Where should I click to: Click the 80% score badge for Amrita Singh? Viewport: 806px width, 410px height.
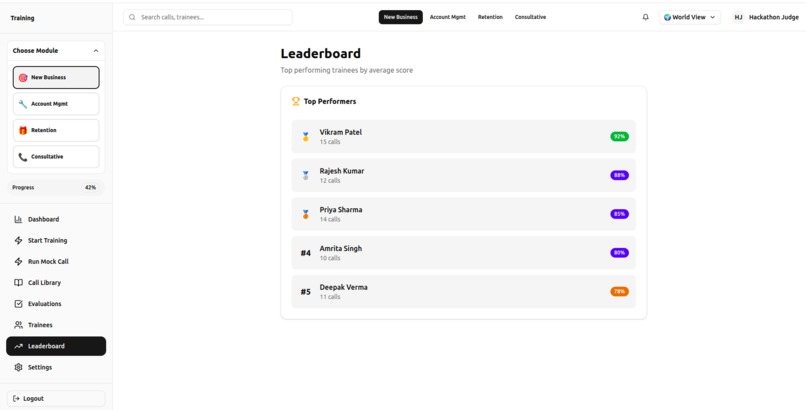(x=619, y=253)
